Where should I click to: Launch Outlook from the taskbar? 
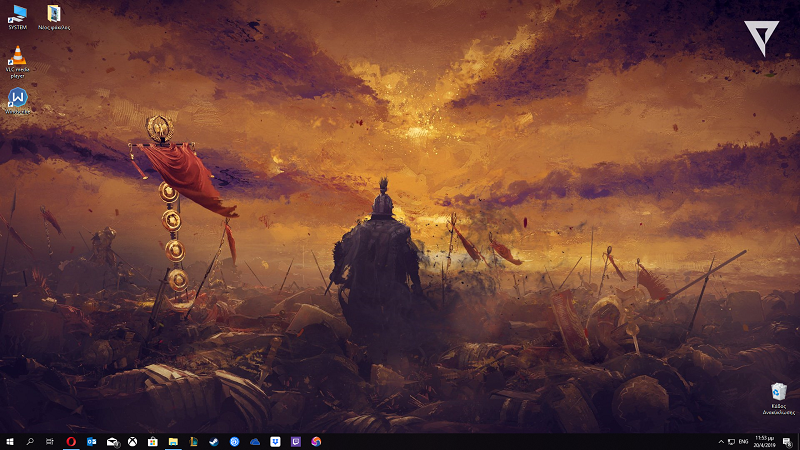tap(91, 442)
